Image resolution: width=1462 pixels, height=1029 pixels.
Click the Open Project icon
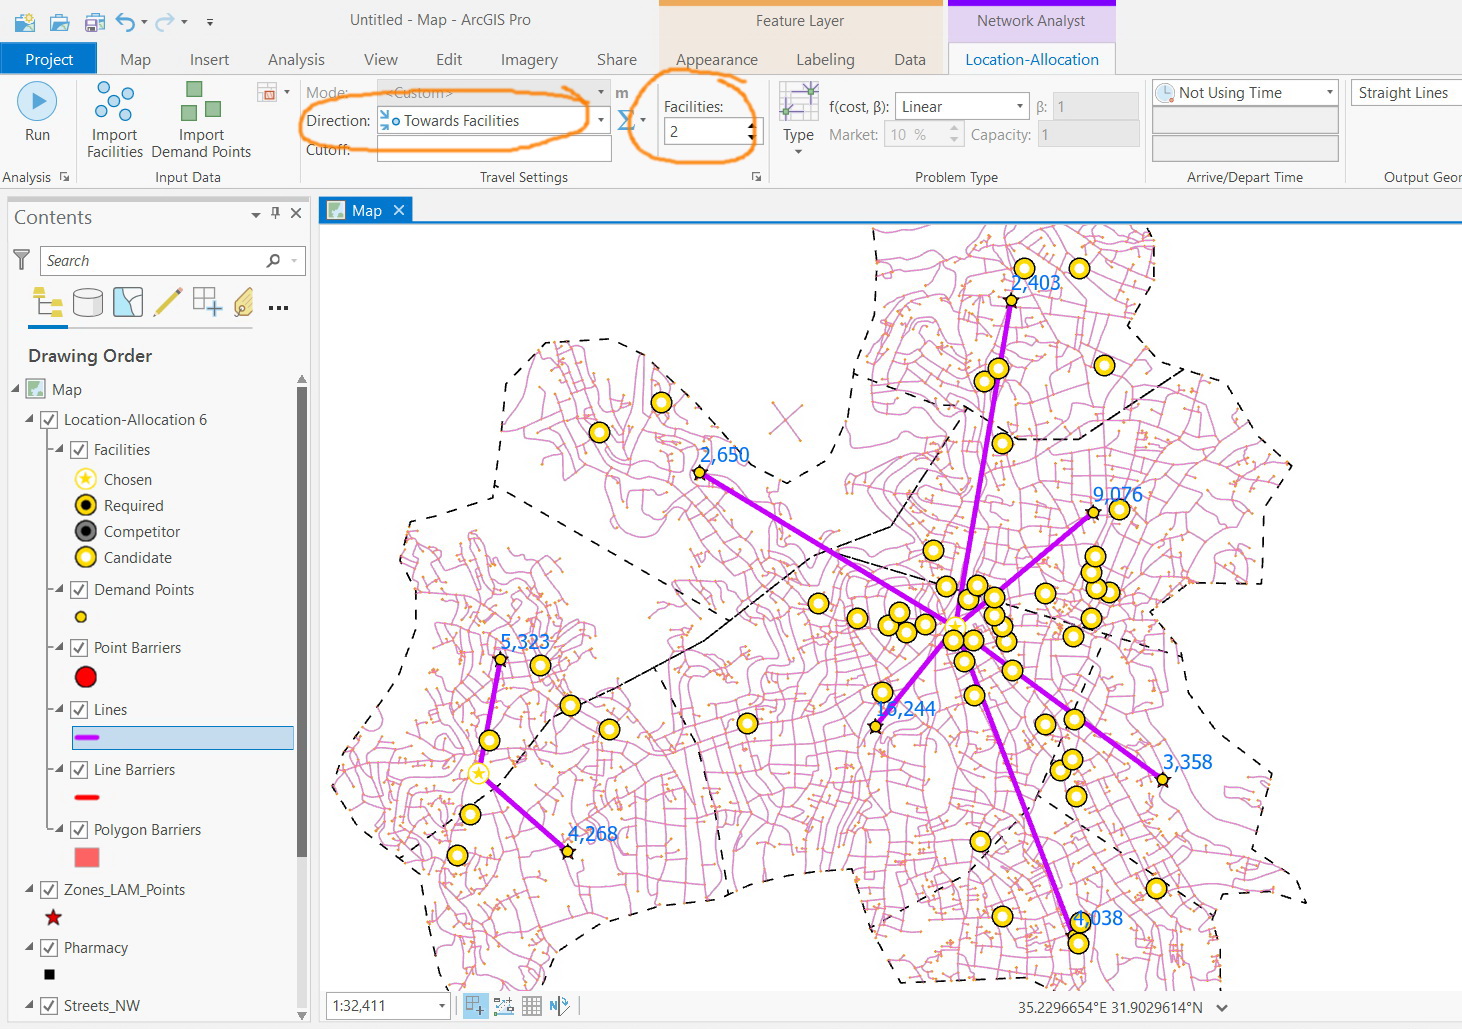click(60, 21)
